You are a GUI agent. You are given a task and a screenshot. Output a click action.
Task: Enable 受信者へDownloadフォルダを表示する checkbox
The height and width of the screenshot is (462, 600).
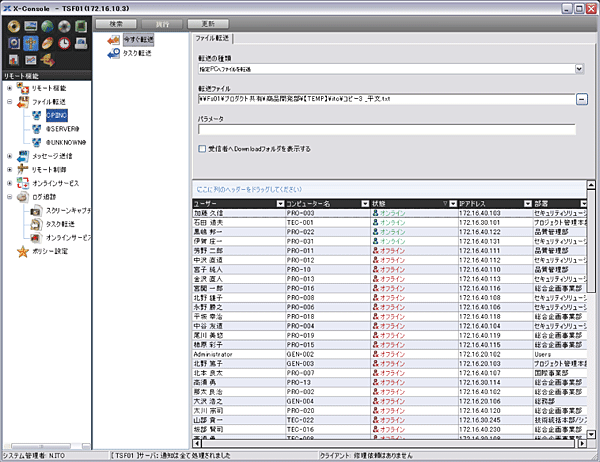coord(203,148)
